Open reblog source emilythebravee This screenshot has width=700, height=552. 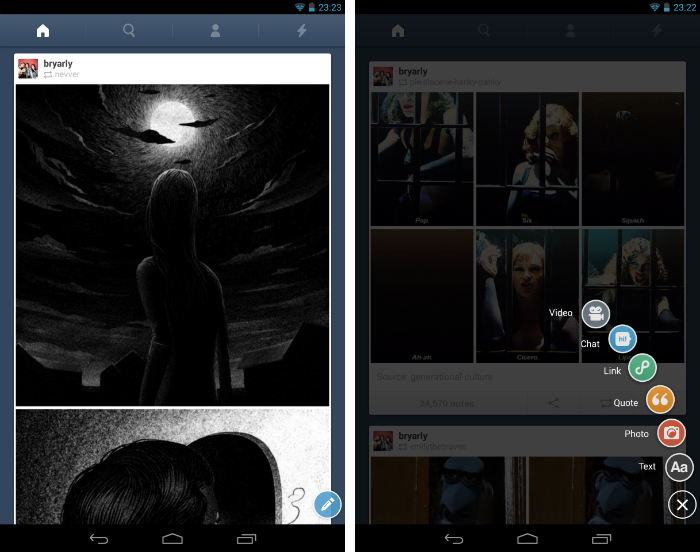pyautogui.click(x=438, y=447)
